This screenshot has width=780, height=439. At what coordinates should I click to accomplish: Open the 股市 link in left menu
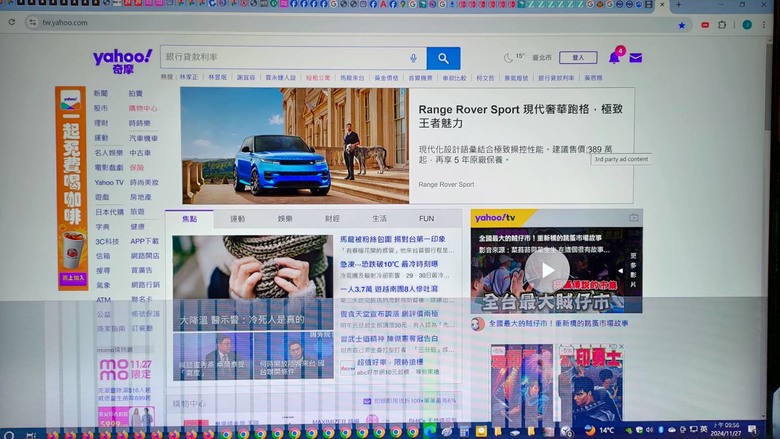pos(101,108)
